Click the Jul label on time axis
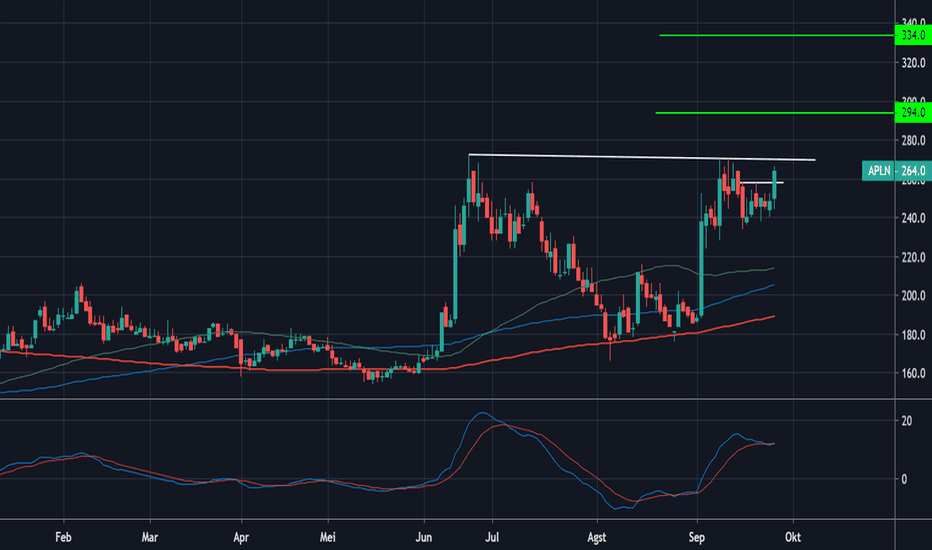Image resolution: width=932 pixels, height=550 pixels. pyautogui.click(x=492, y=537)
